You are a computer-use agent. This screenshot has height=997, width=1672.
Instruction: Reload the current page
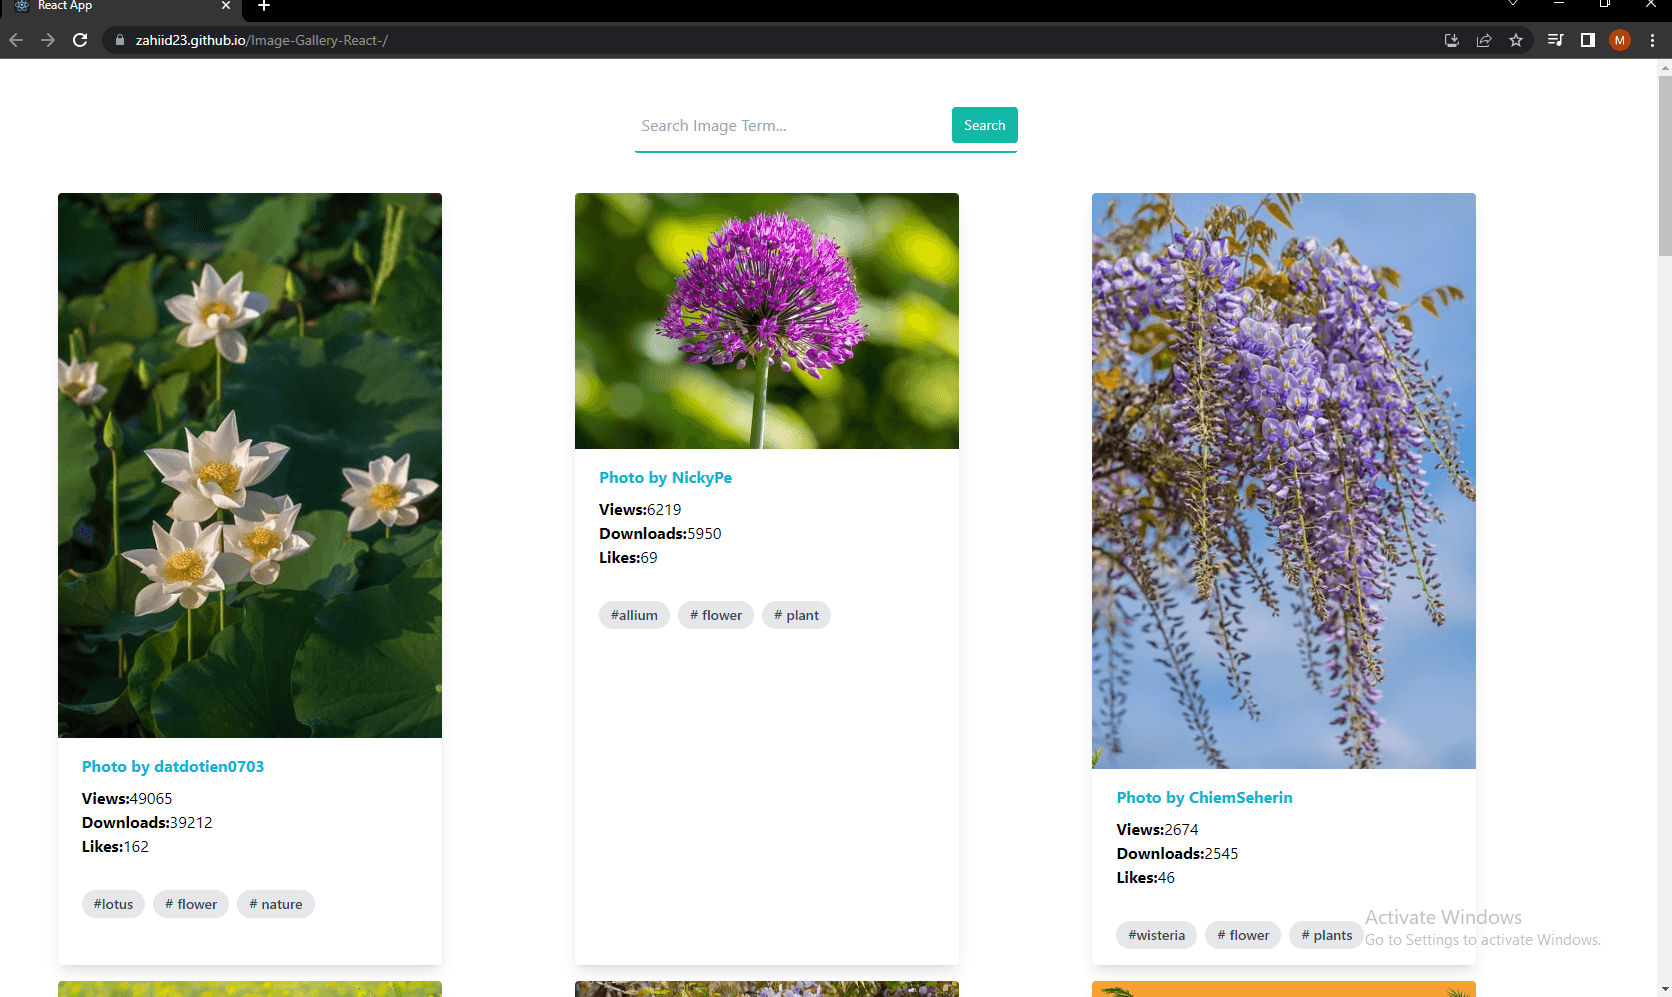(80, 40)
